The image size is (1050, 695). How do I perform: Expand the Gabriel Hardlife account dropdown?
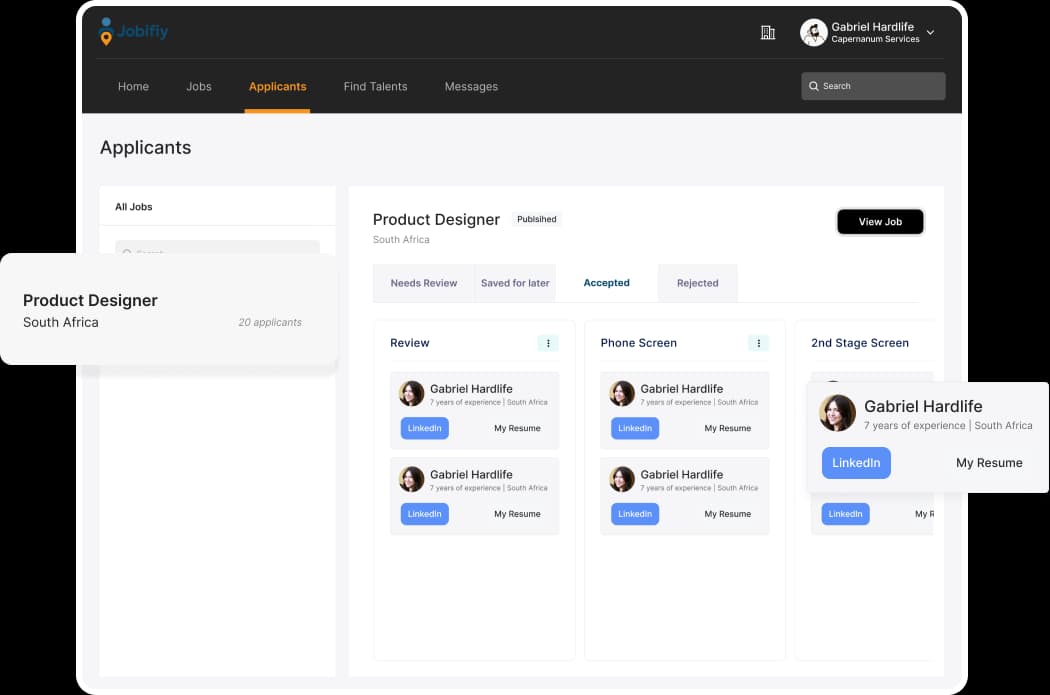[x=931, y=31]
